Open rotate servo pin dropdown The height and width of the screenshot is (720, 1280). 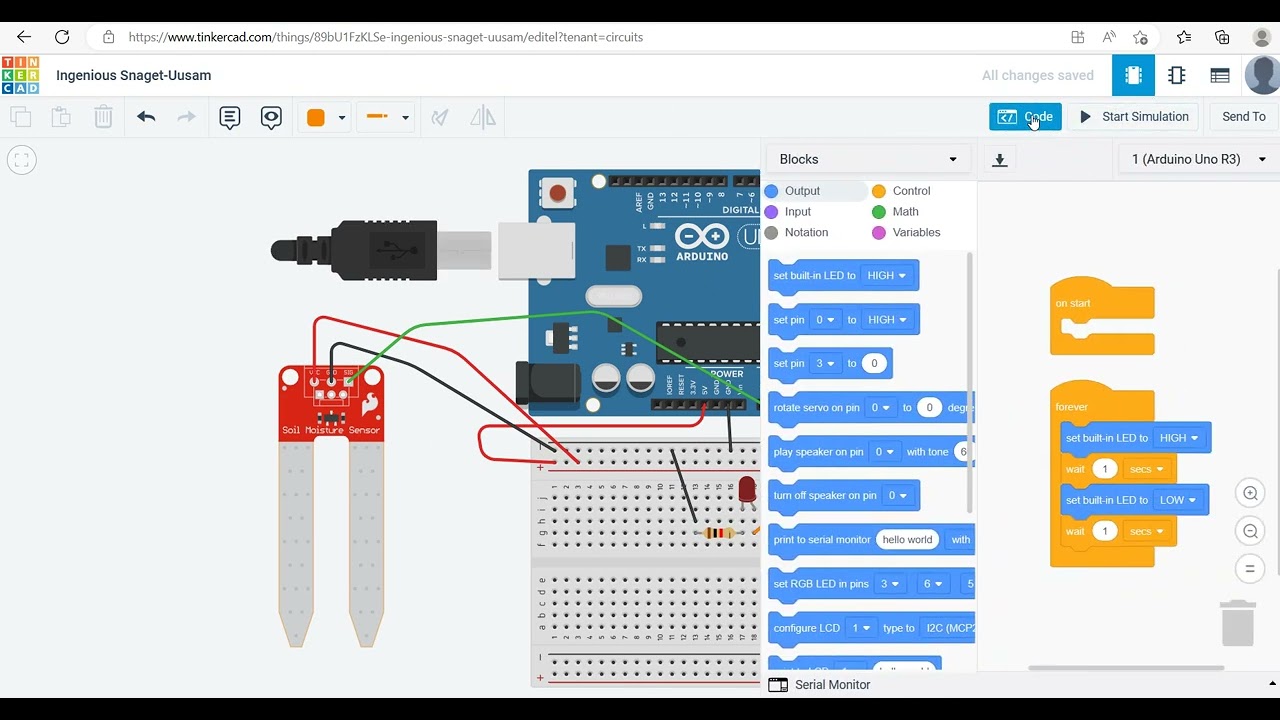[x=881, y=408]
